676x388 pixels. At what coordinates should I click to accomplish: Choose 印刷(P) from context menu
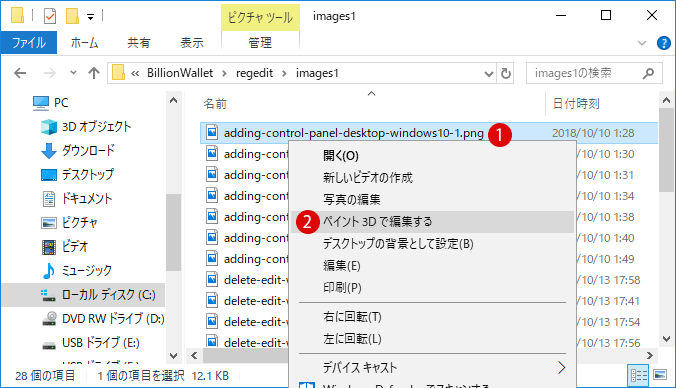432,288
